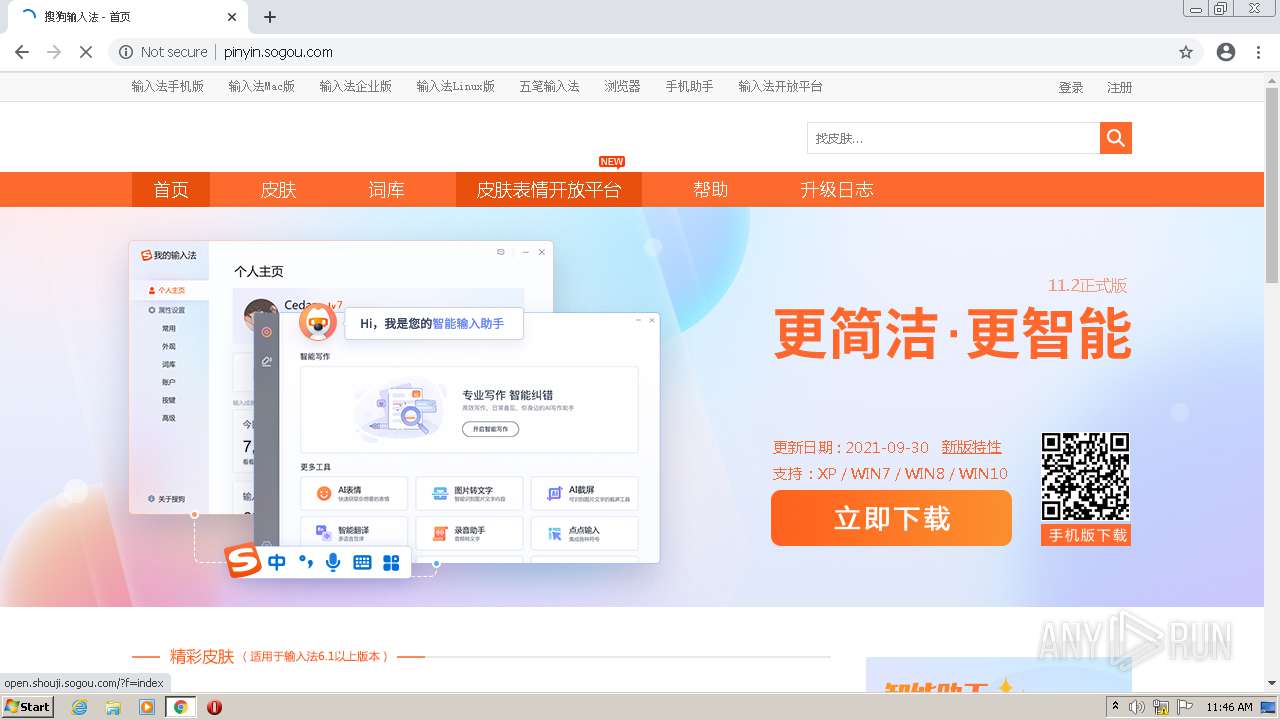Open the 皮肤 navigation tab
Screen dimensions: 1280x720
point(278,189)
